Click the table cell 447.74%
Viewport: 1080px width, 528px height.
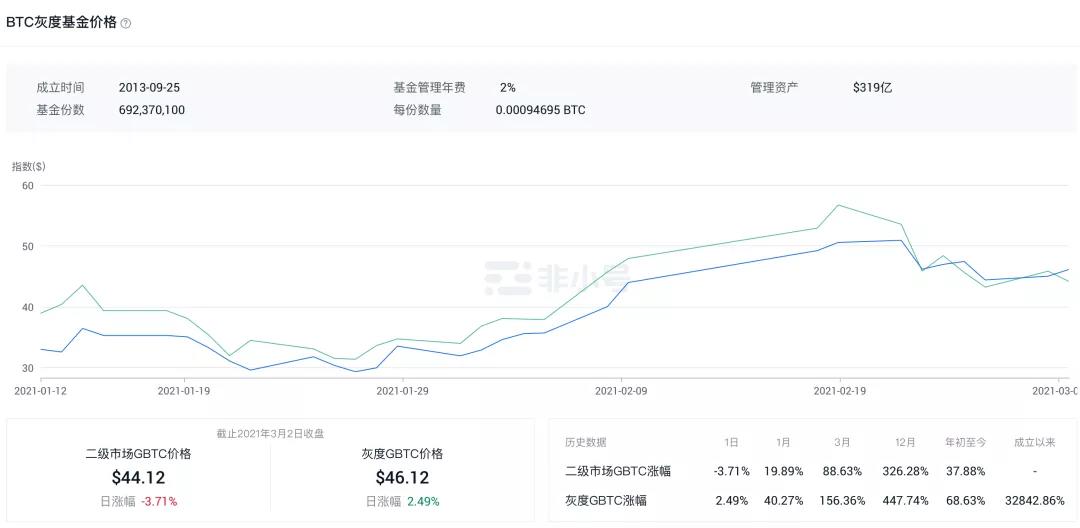point(905,500)
